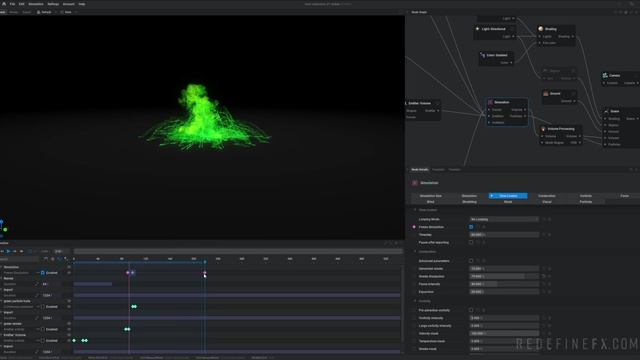Image resolution: width=640 pixels, height=360 pixels.
Task: Click the Volume output socket on Simulation node
Action: [x=525, y=110]
